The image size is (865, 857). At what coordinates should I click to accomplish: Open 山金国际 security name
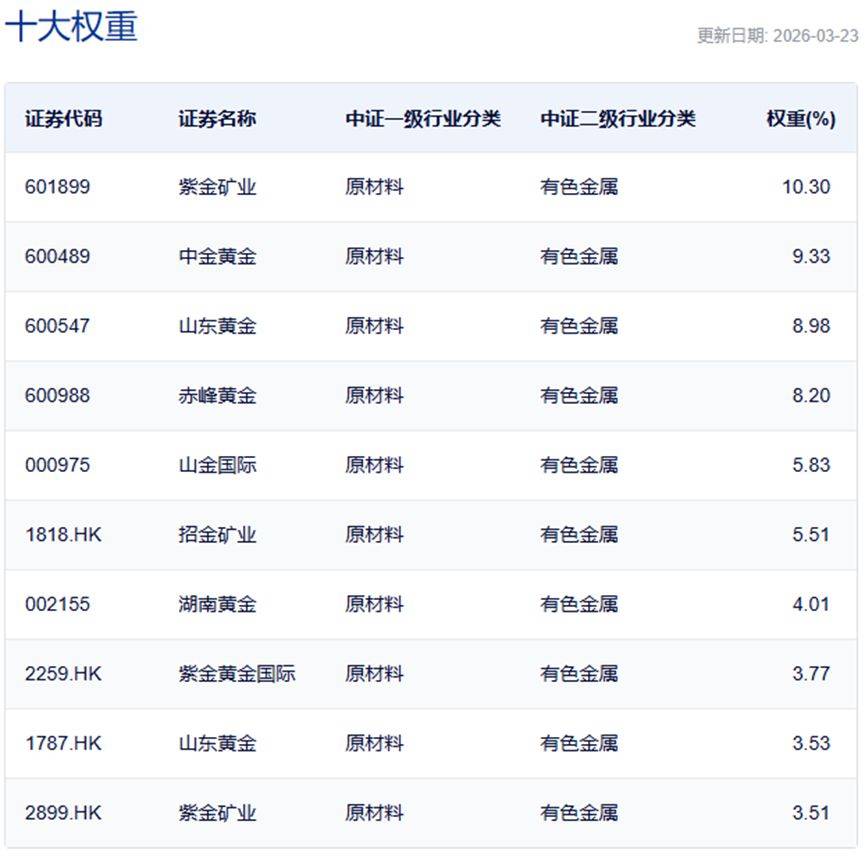click(217, 465)
